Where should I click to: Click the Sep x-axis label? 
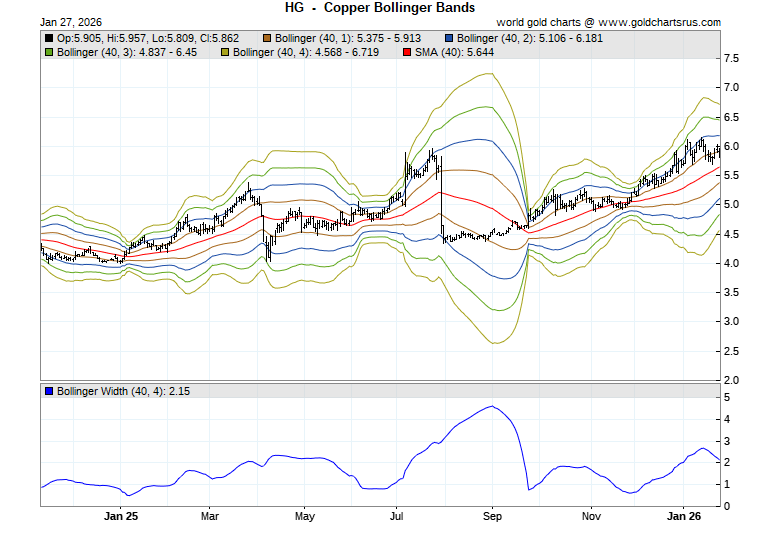(492, 517)
